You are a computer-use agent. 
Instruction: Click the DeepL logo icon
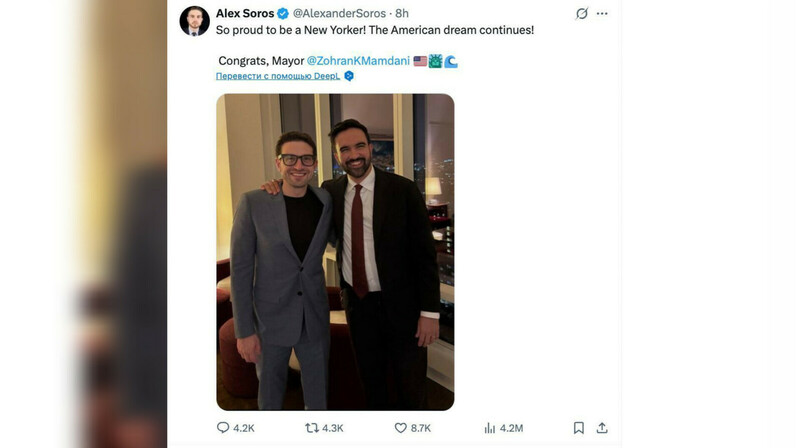[349, 76]
